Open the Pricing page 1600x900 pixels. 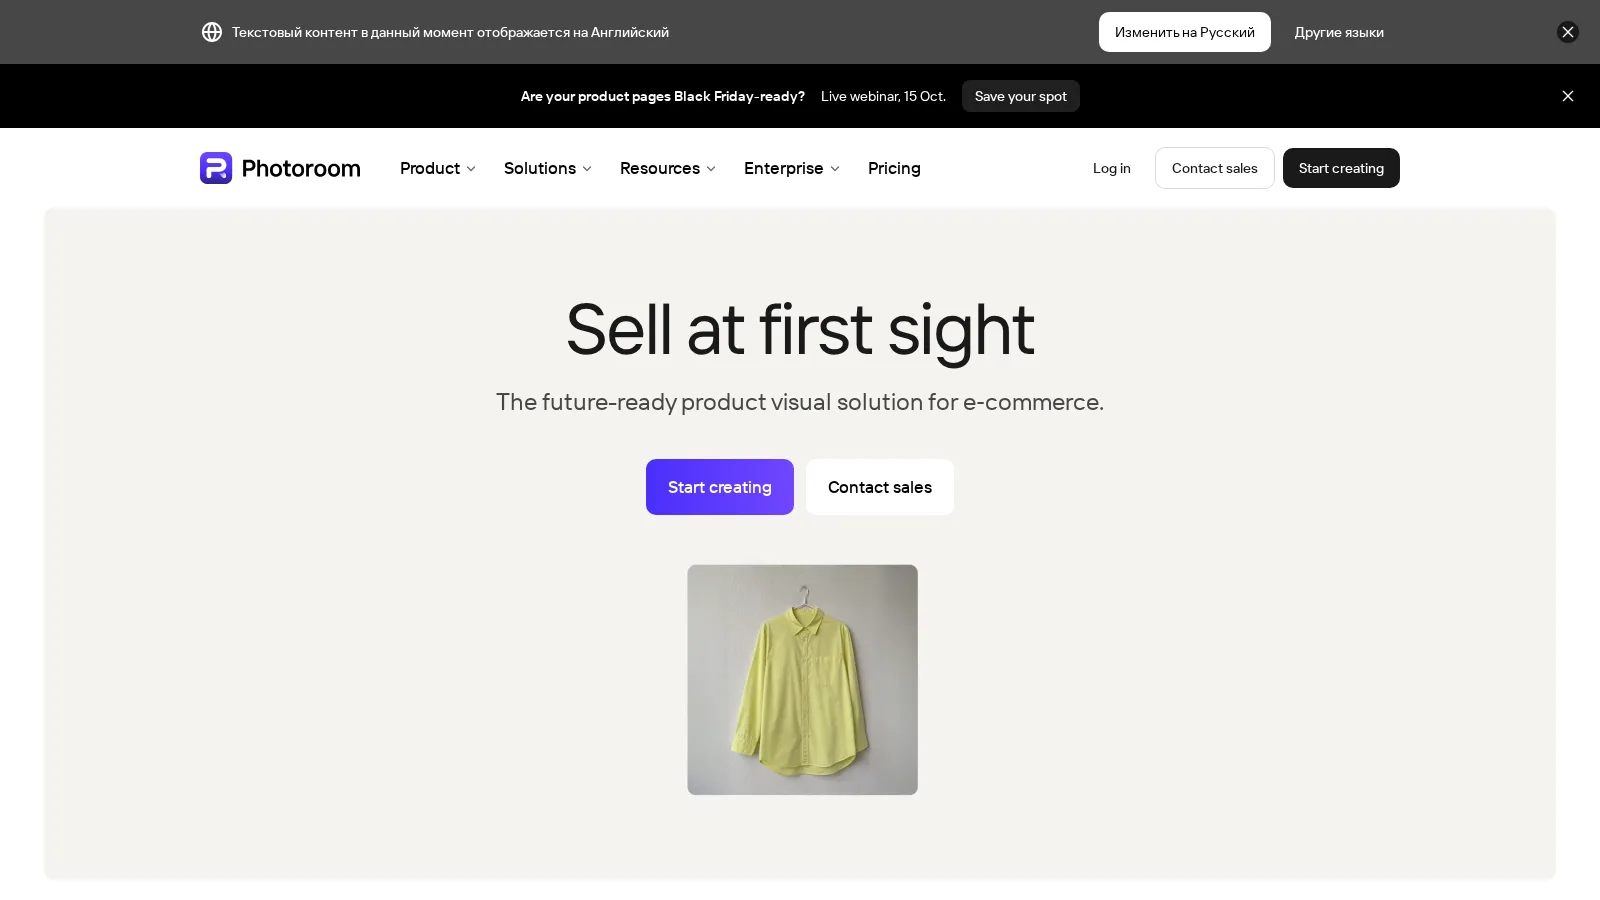[894, 168]
